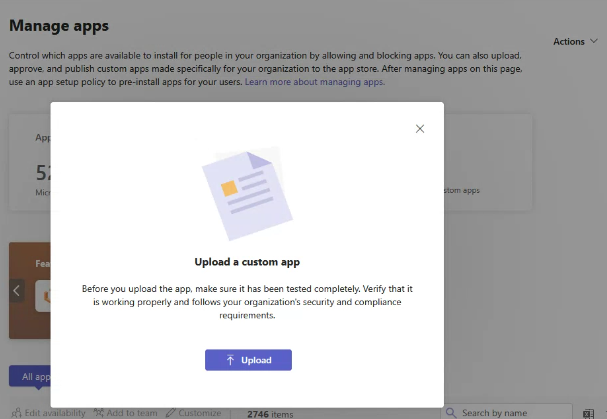Click the Add to team icon
Image resolution: width=607 pixels, height=419 pixels.
coord(98,413)
